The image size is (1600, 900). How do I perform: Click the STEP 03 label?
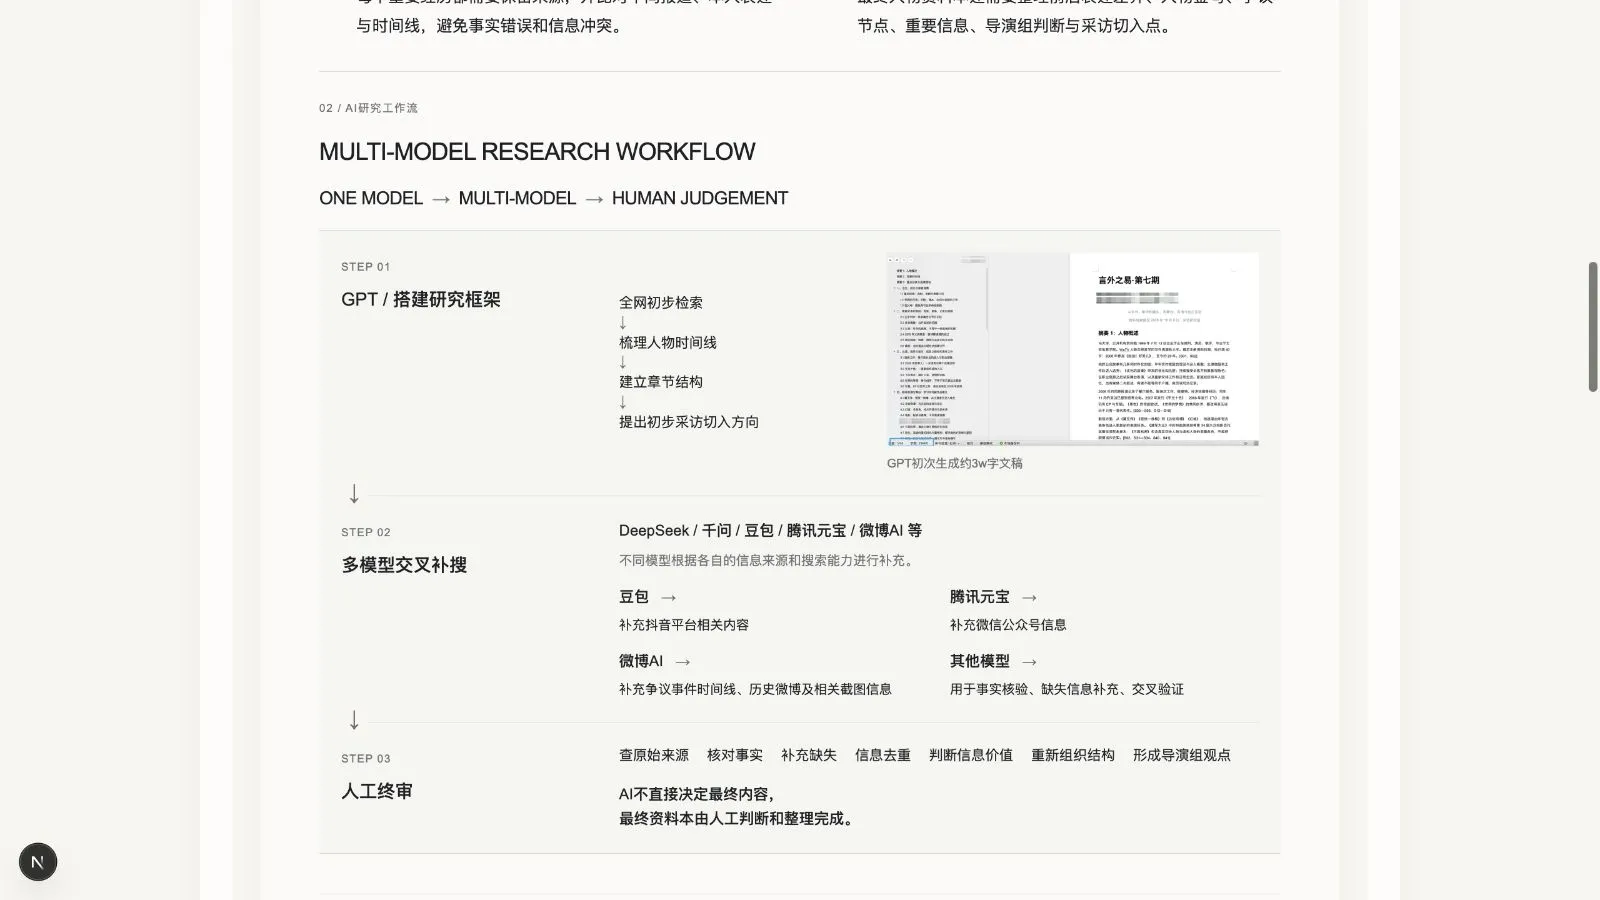coord(366,759)
